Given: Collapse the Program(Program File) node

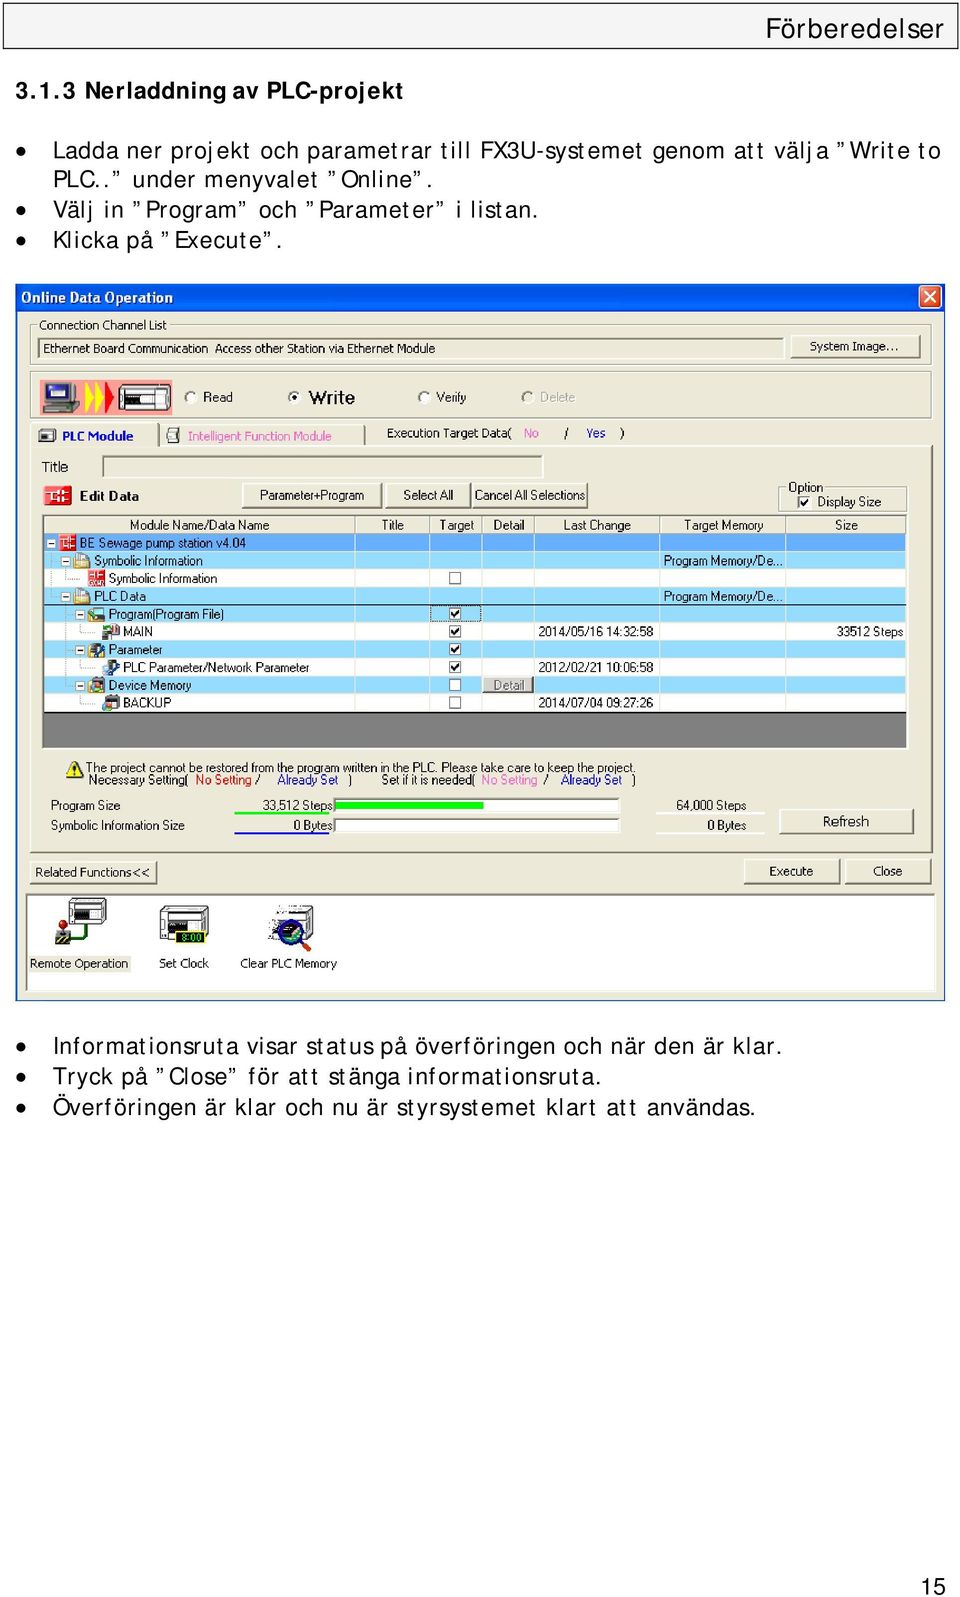Looking at the screenshot, I should (81, 614).
